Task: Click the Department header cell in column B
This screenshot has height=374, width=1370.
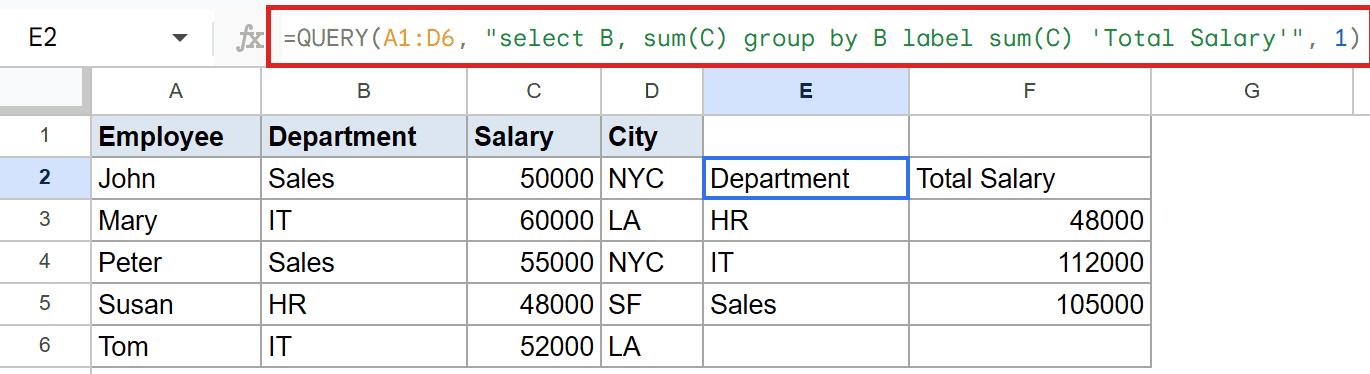Action: coord(364,136)
